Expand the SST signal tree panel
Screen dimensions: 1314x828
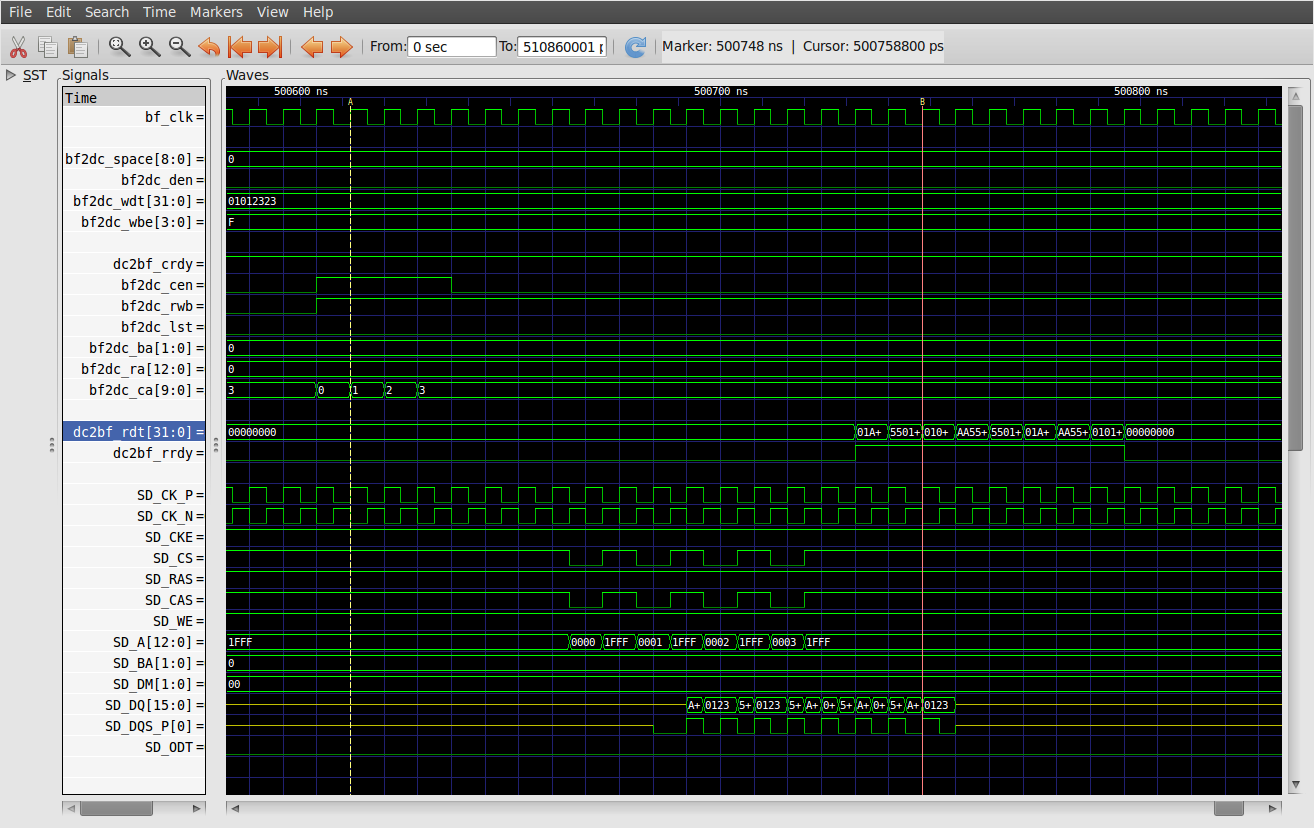(12, 75)
